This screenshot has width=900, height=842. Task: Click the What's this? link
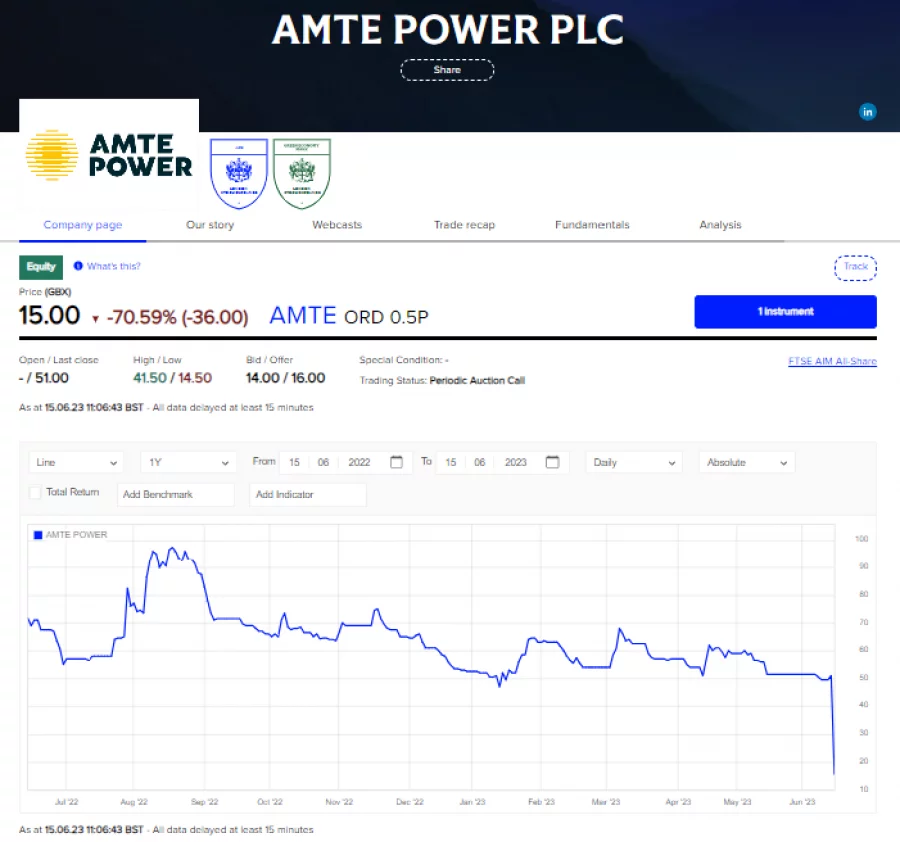click(x=114, y=266)
